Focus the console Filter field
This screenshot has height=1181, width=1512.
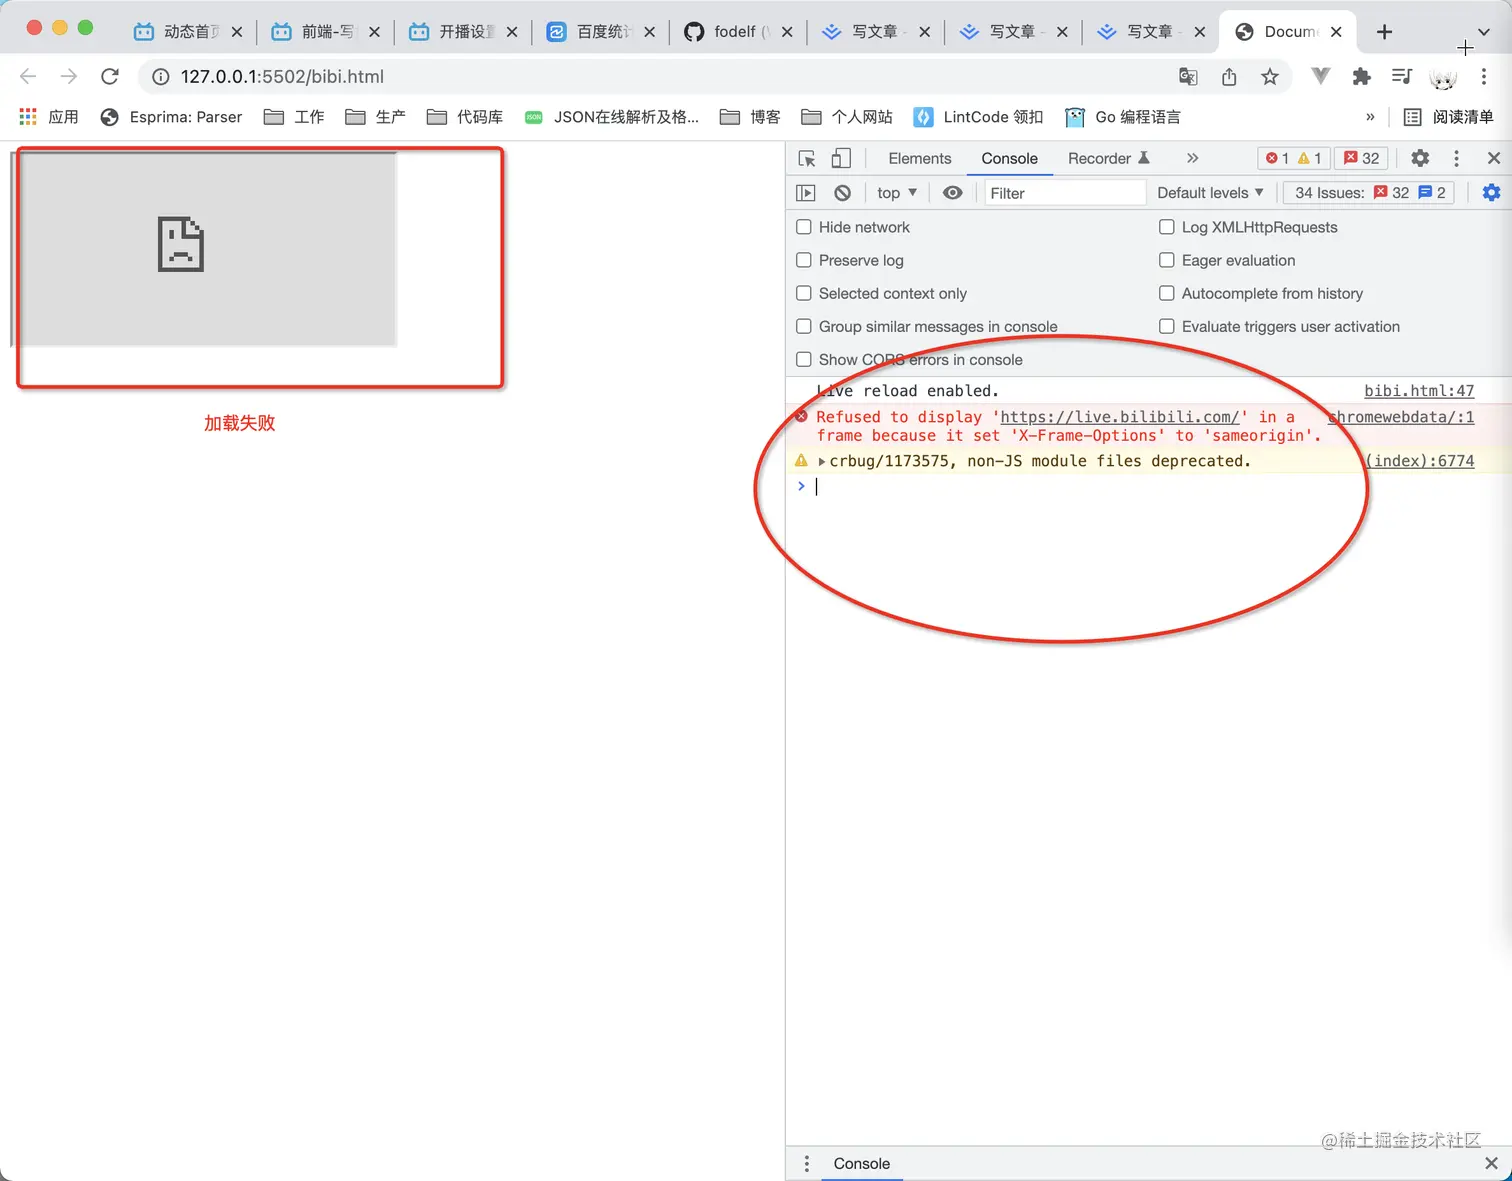[x=1064, y=193]
